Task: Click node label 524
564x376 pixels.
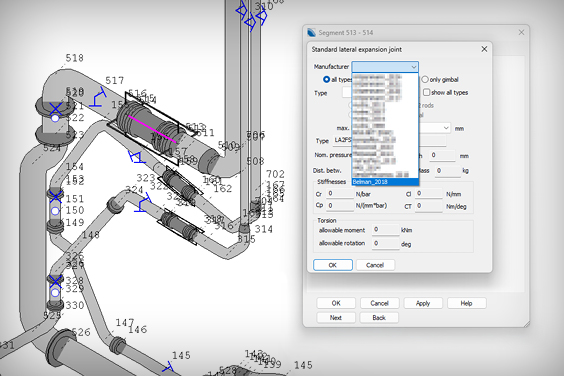Action: pos(52,148)
